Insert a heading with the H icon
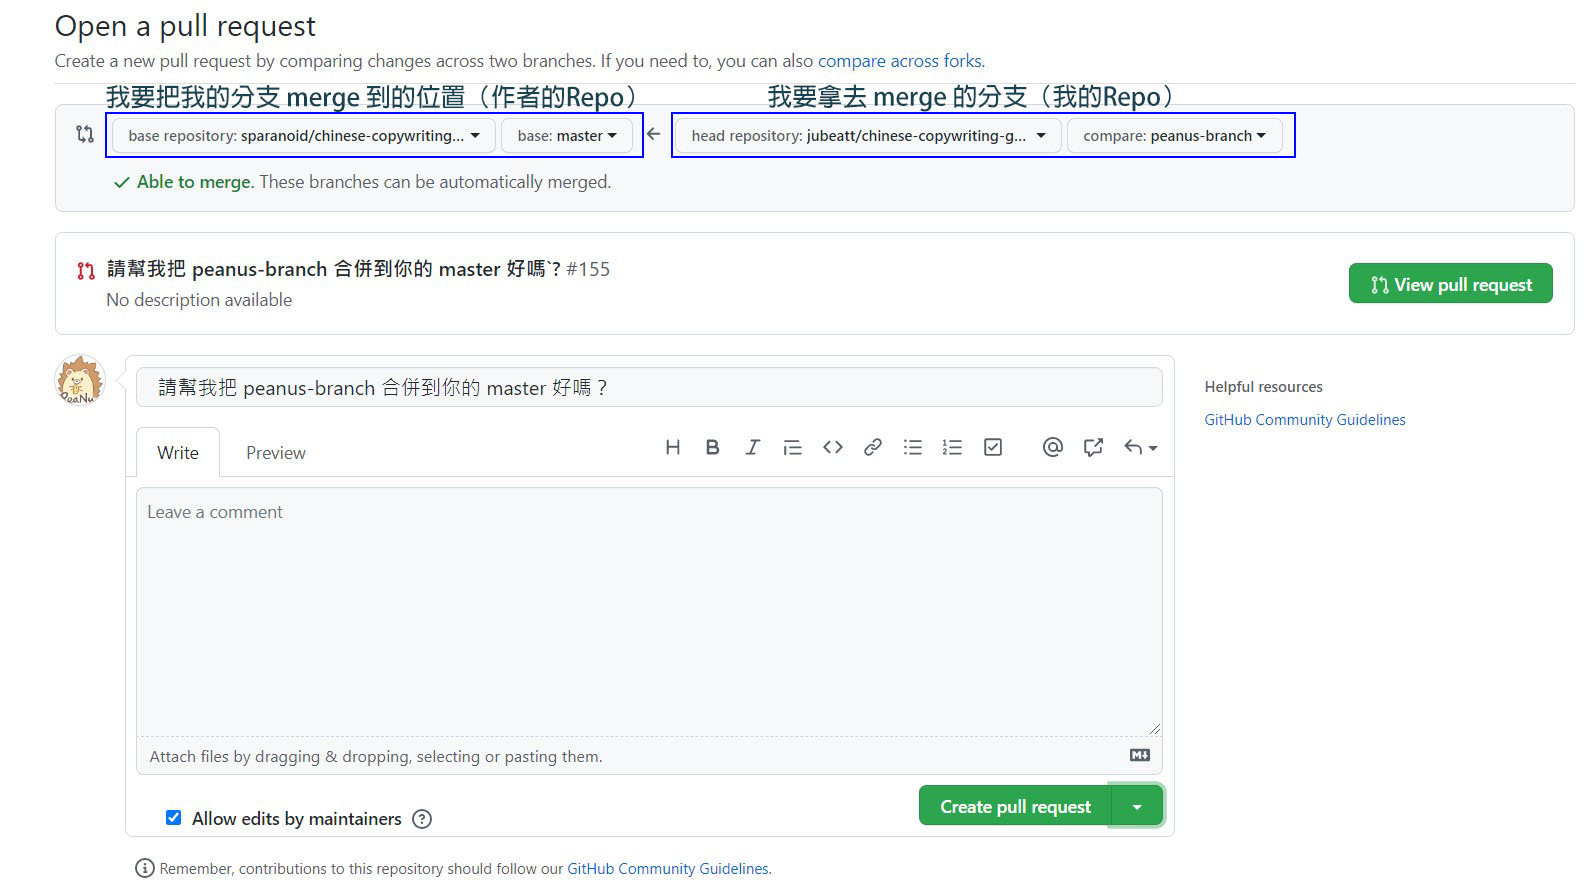The width and height of the screenshot is (1585, 885). pos(673,447)
